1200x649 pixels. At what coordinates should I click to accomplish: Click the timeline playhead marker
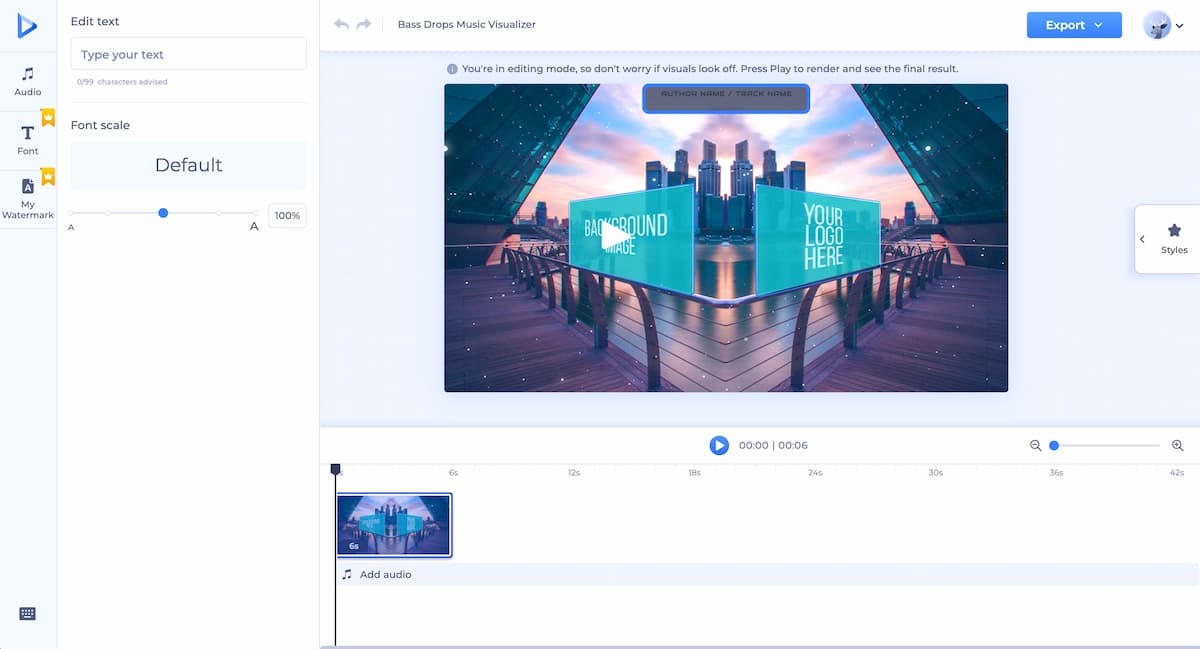335,469
